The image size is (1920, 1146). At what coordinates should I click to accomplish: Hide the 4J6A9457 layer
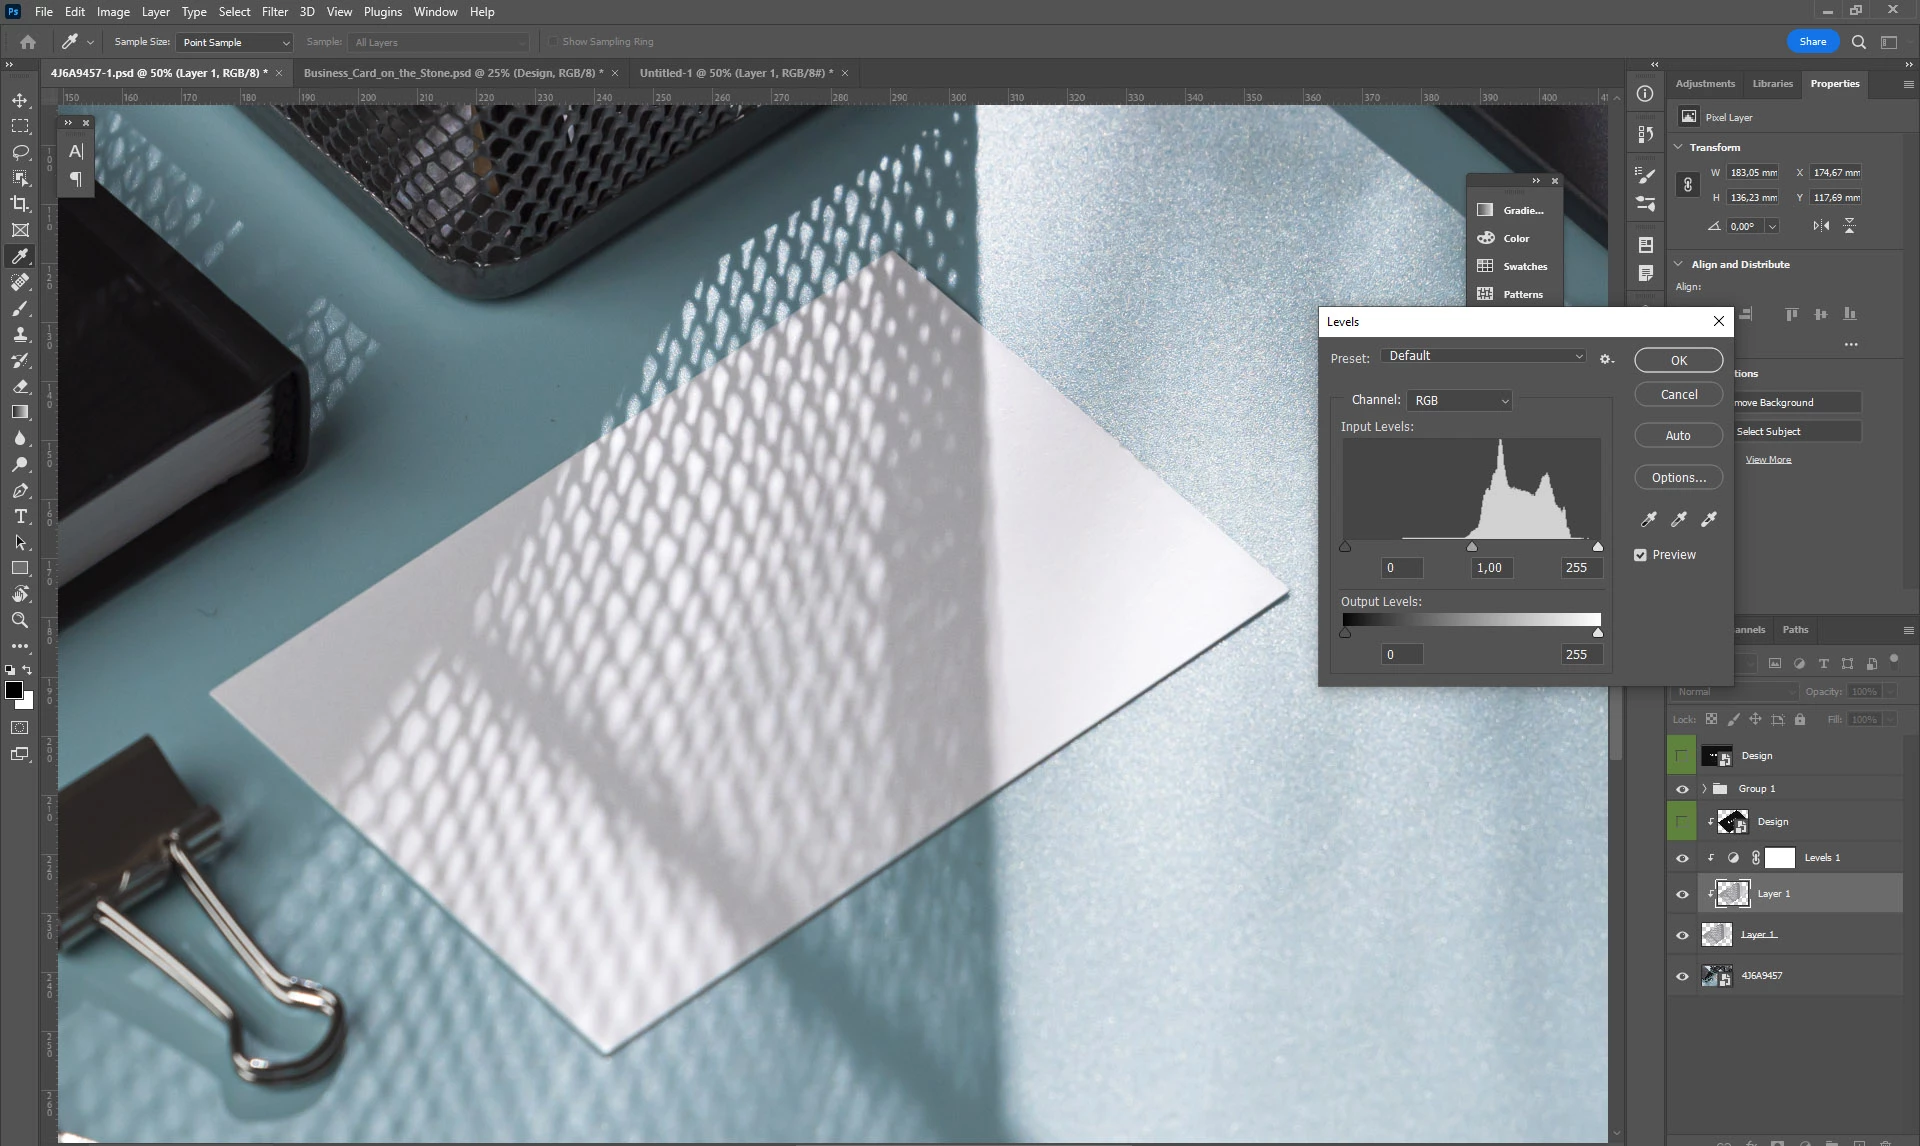(1682, 976)
